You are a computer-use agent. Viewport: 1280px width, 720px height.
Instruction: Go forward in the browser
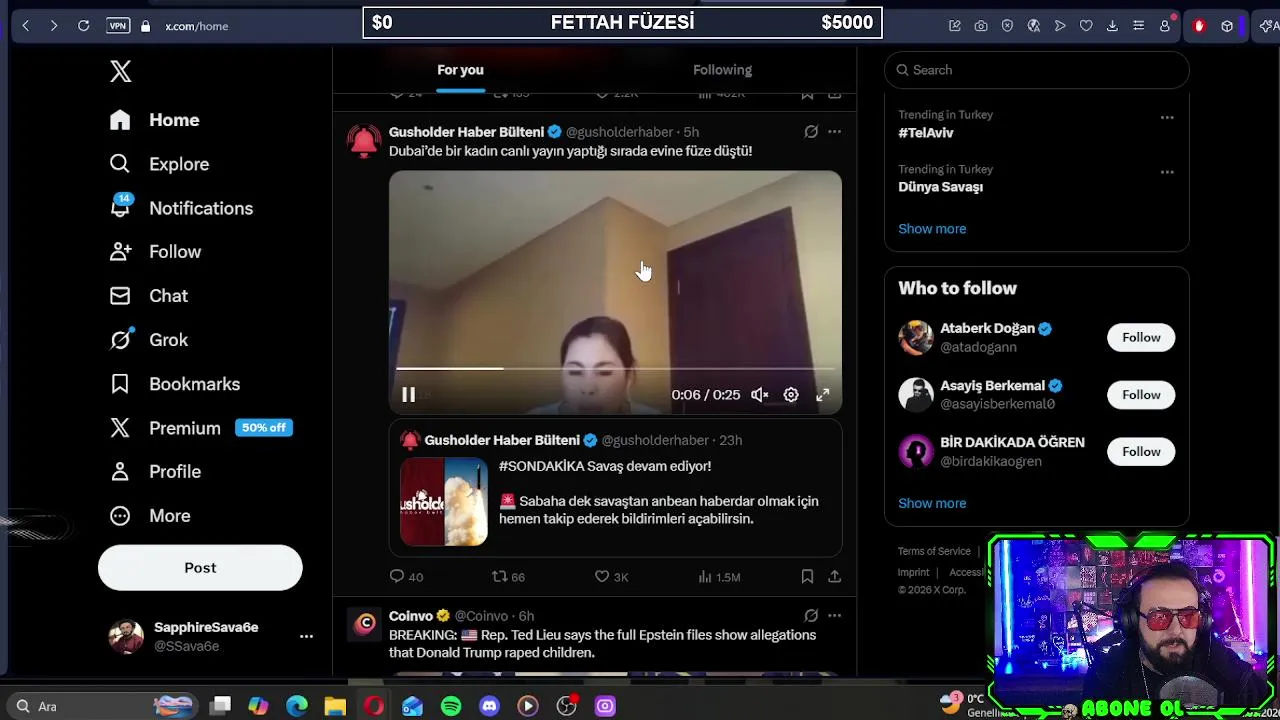[54, 26]
